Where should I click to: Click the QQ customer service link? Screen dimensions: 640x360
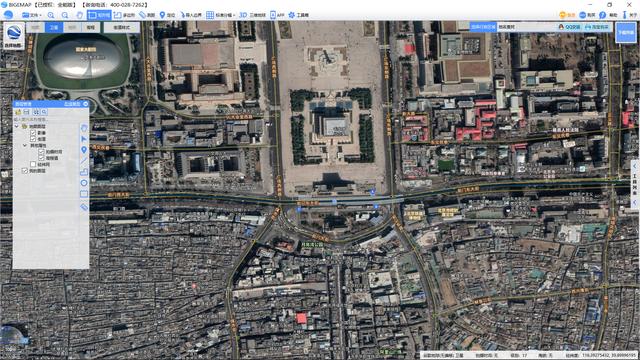click(x=569, y=27)
